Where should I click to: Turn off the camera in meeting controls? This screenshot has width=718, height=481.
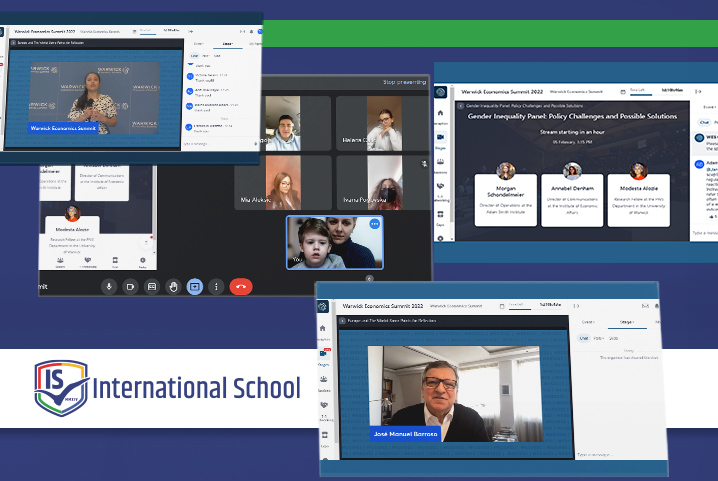point(130,286)
